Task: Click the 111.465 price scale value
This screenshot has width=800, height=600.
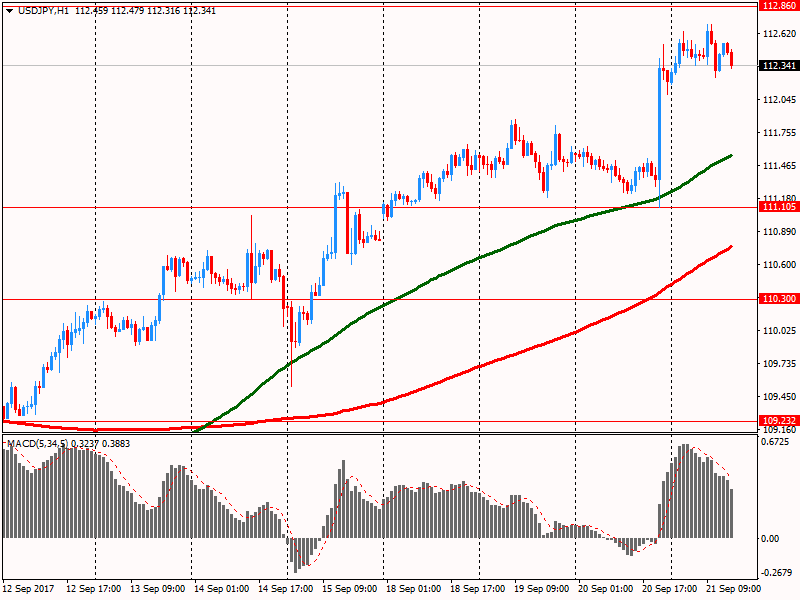Action: click(779, 165)
